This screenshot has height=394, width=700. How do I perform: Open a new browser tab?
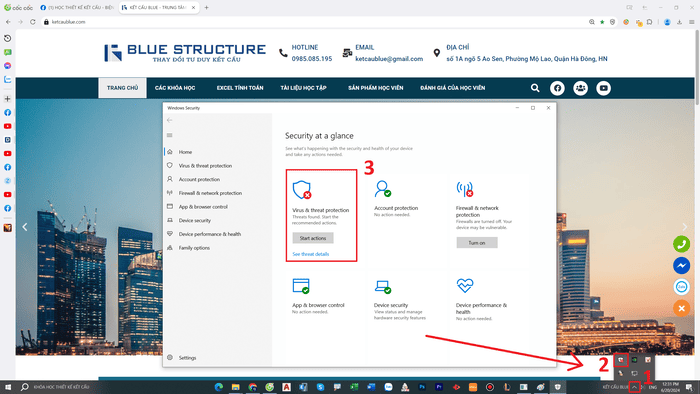click(206, 8)
